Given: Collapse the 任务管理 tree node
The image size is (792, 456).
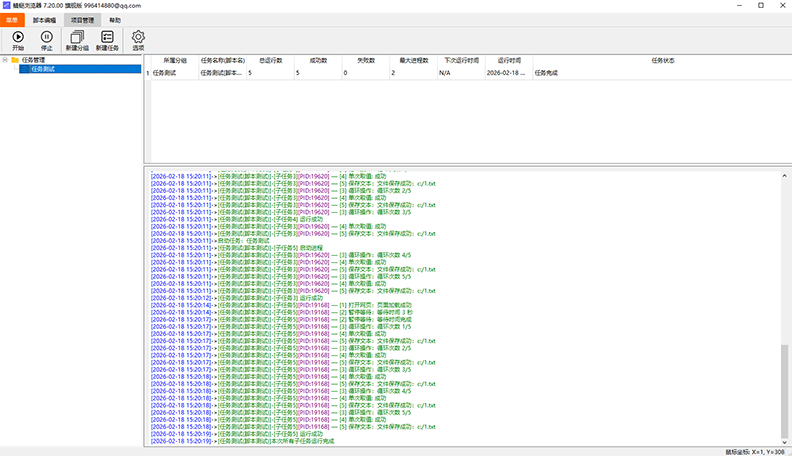Looking at the screenshot, I should click(5, 60).
